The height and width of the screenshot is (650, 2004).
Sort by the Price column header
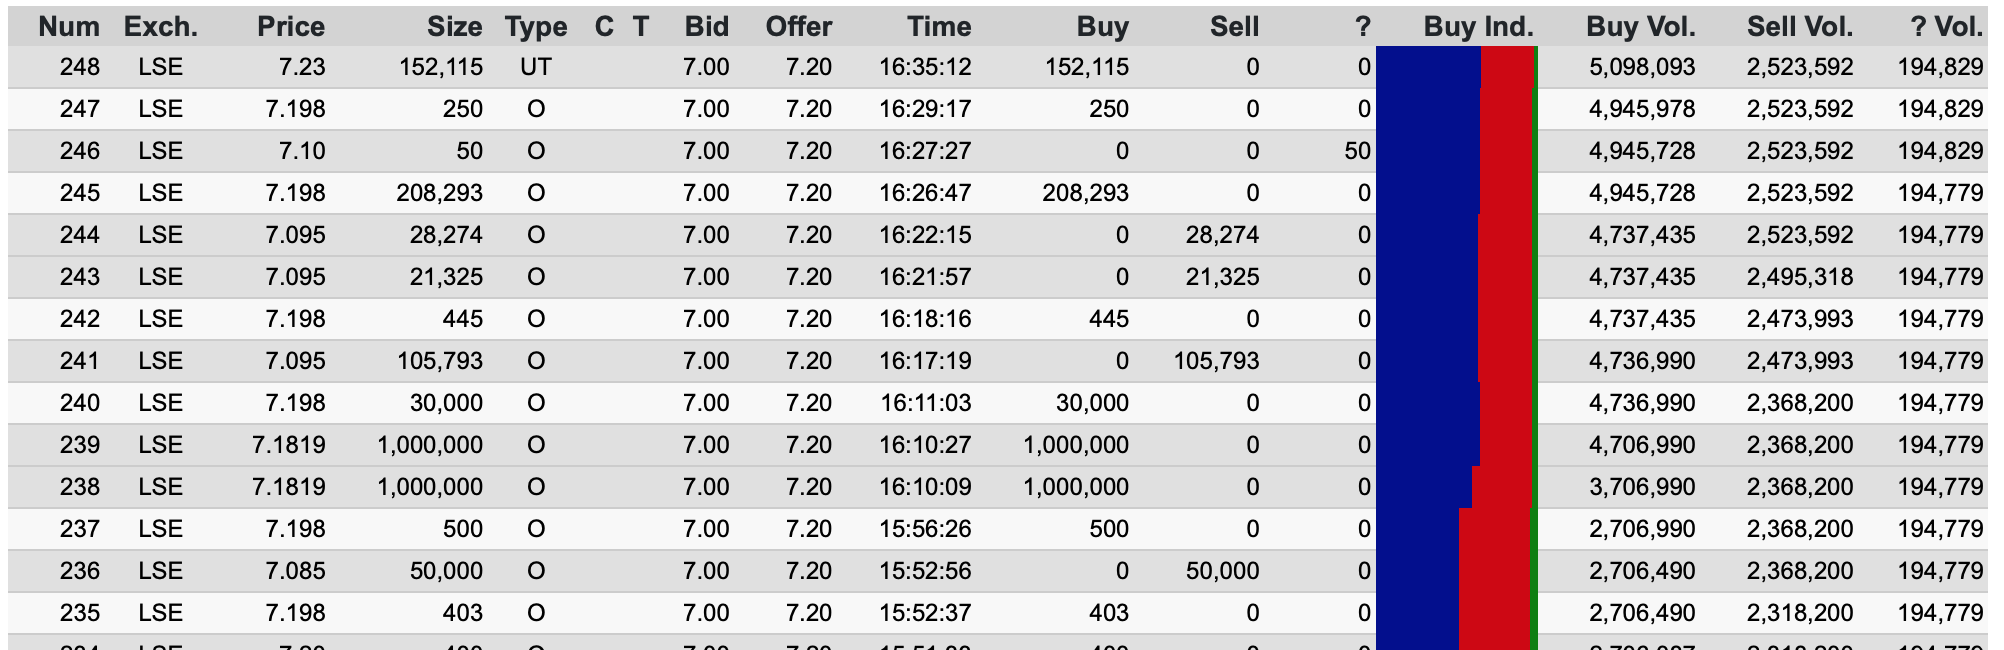tap(290, 27)
